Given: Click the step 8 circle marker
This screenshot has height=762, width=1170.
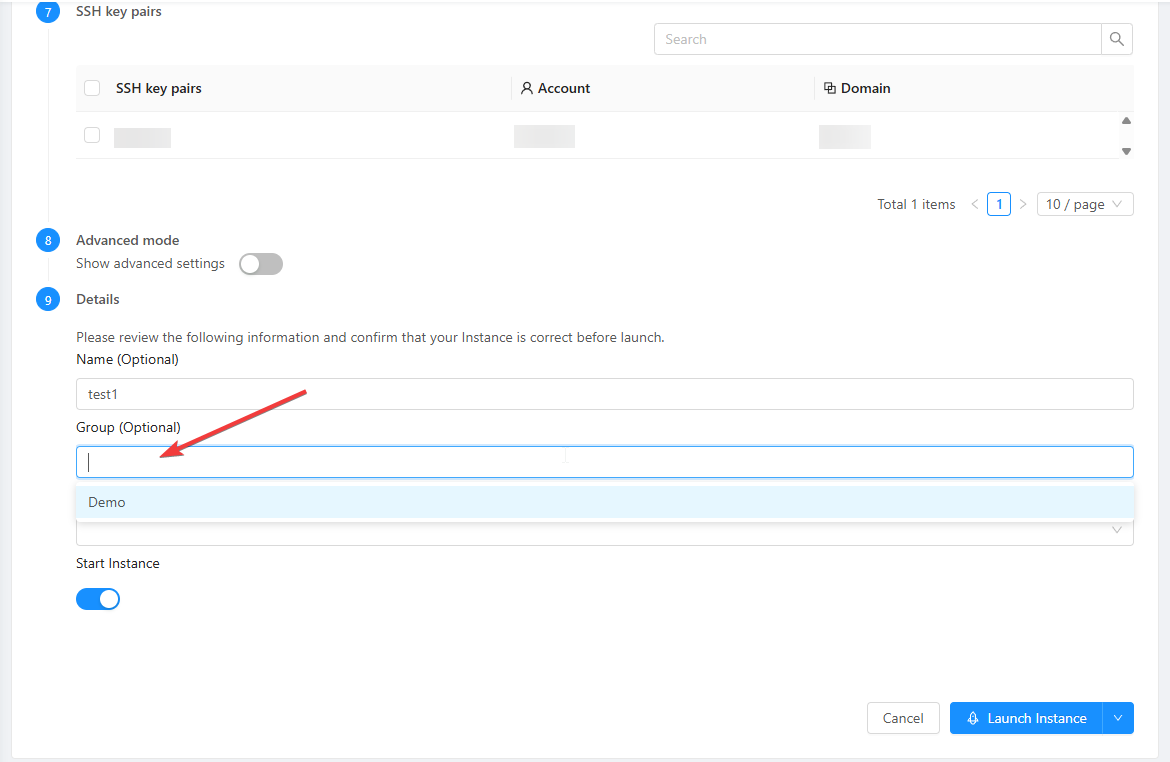Looking at the screenshot, I should (x=48, y=241).
